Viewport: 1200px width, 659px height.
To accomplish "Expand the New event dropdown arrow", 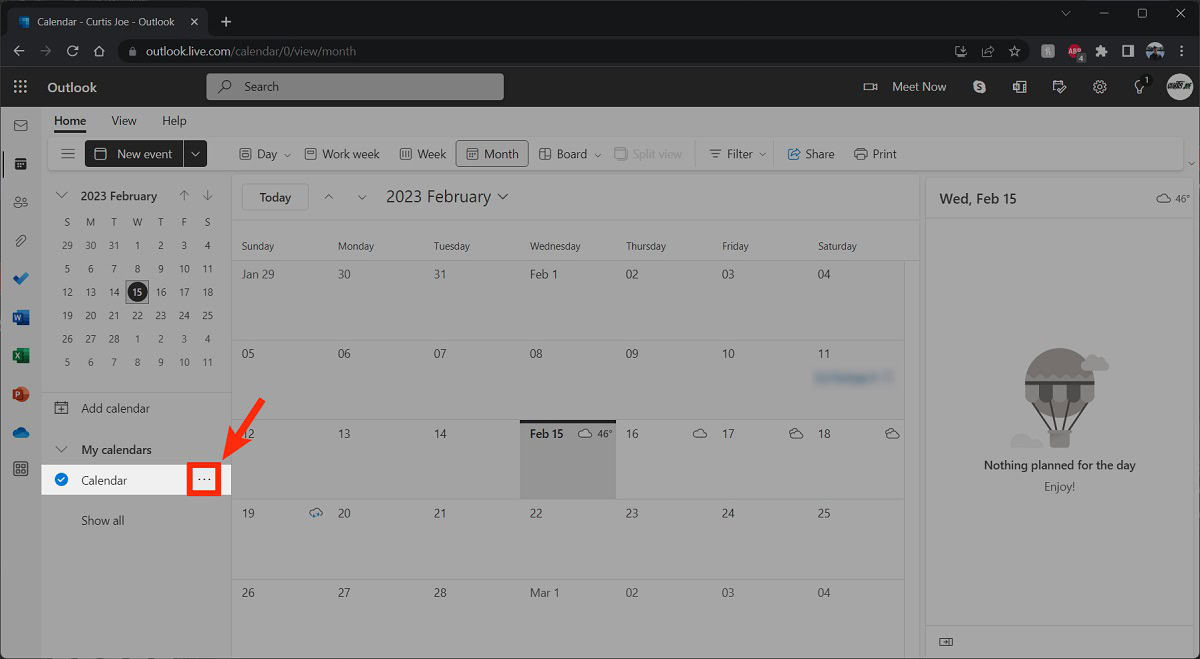I will [x=196, y=154].
